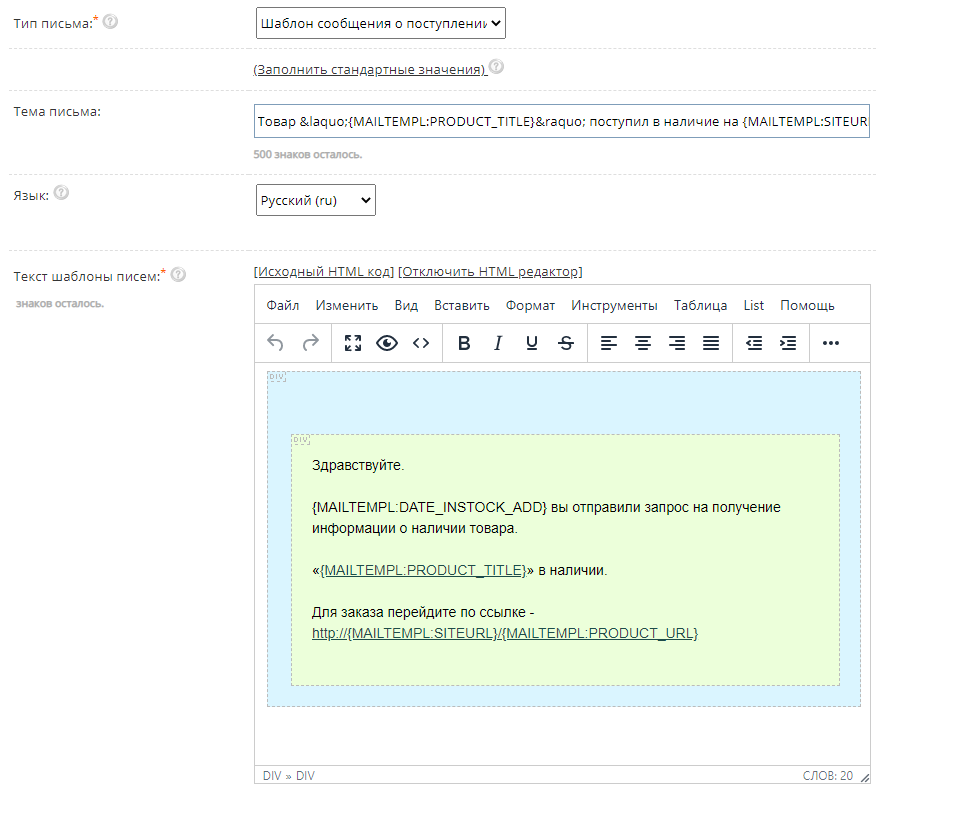Click the Preview eye icon
Screen dimensions: 953x821
coord(387,343)
